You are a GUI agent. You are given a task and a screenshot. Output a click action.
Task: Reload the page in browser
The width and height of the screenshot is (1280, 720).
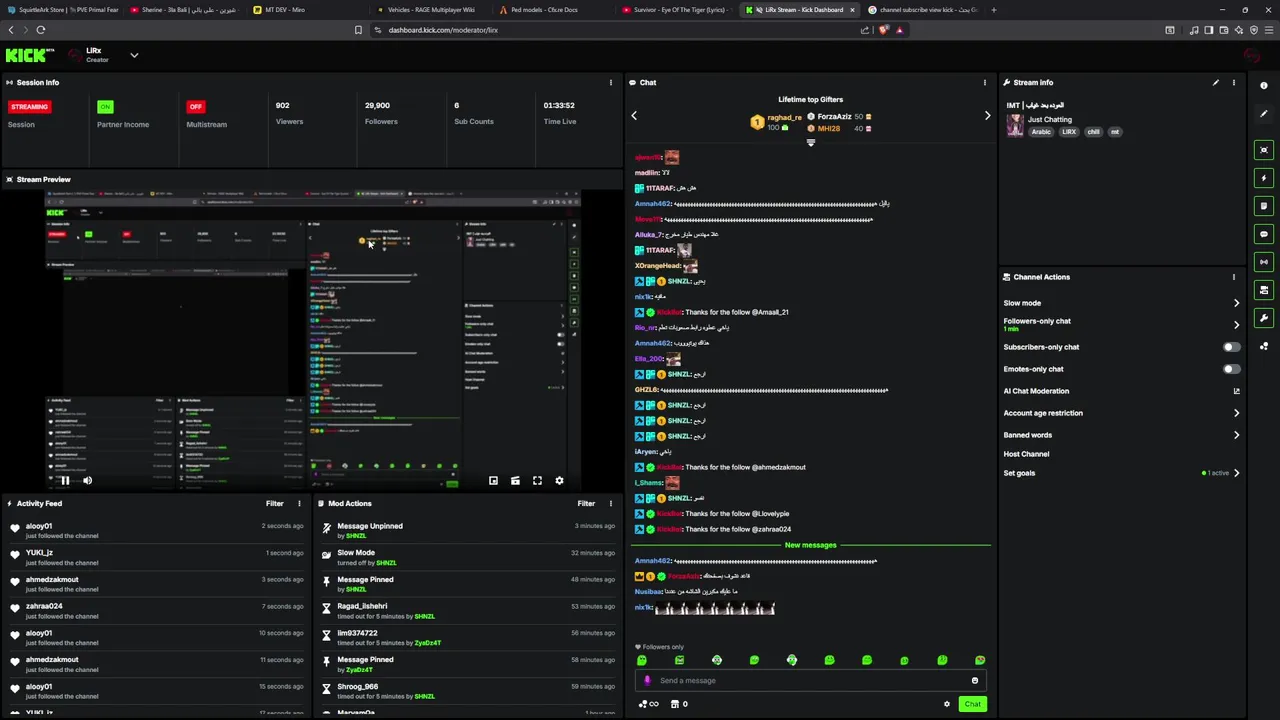coord(41,30)
